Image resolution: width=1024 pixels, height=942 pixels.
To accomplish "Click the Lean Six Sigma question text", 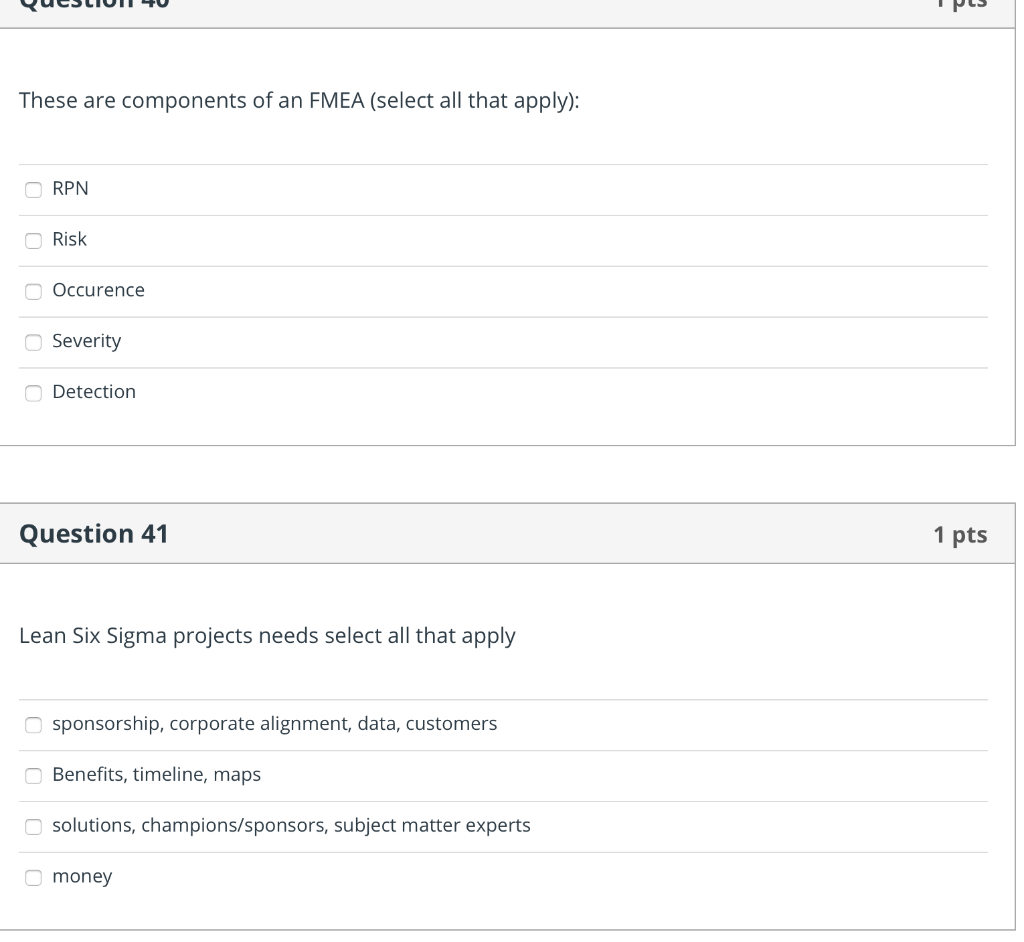I will tap(267, 636).
